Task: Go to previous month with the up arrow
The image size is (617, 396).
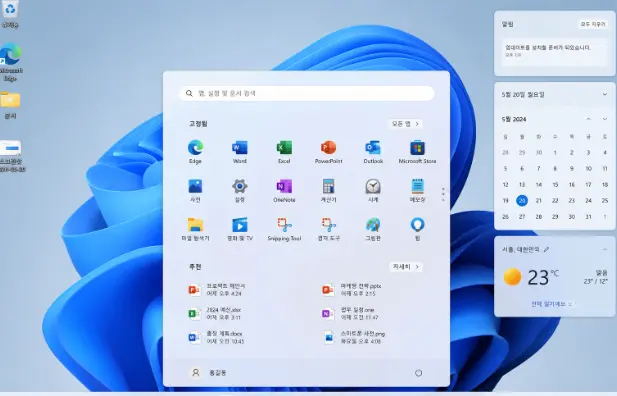Action: point(589,119)
